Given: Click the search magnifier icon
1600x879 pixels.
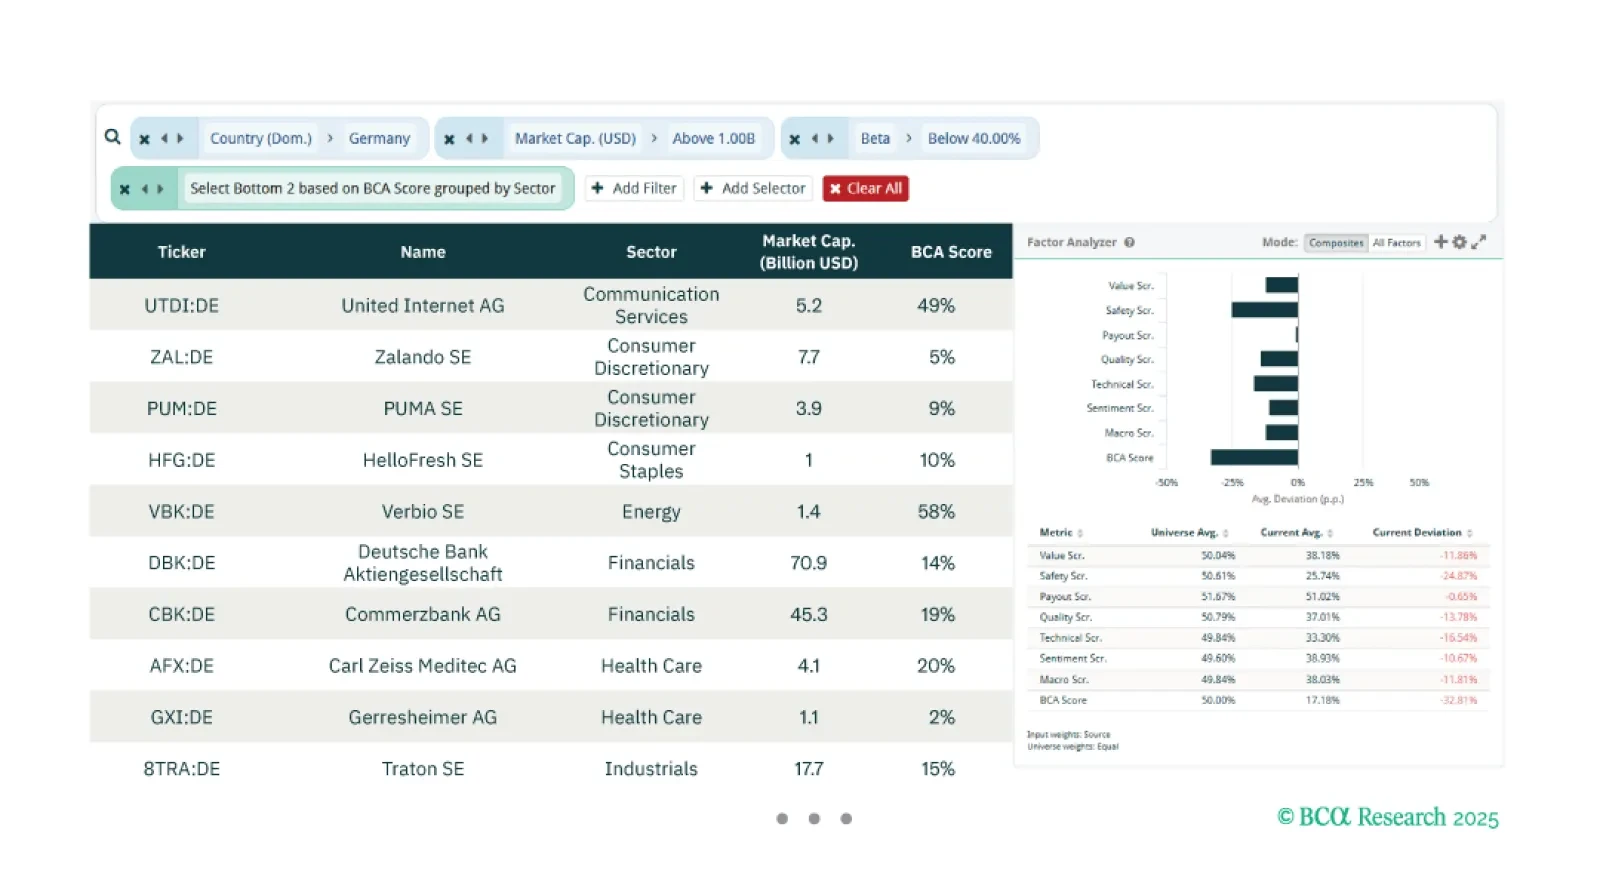Looking at the screenshot, I should point(112,137).
